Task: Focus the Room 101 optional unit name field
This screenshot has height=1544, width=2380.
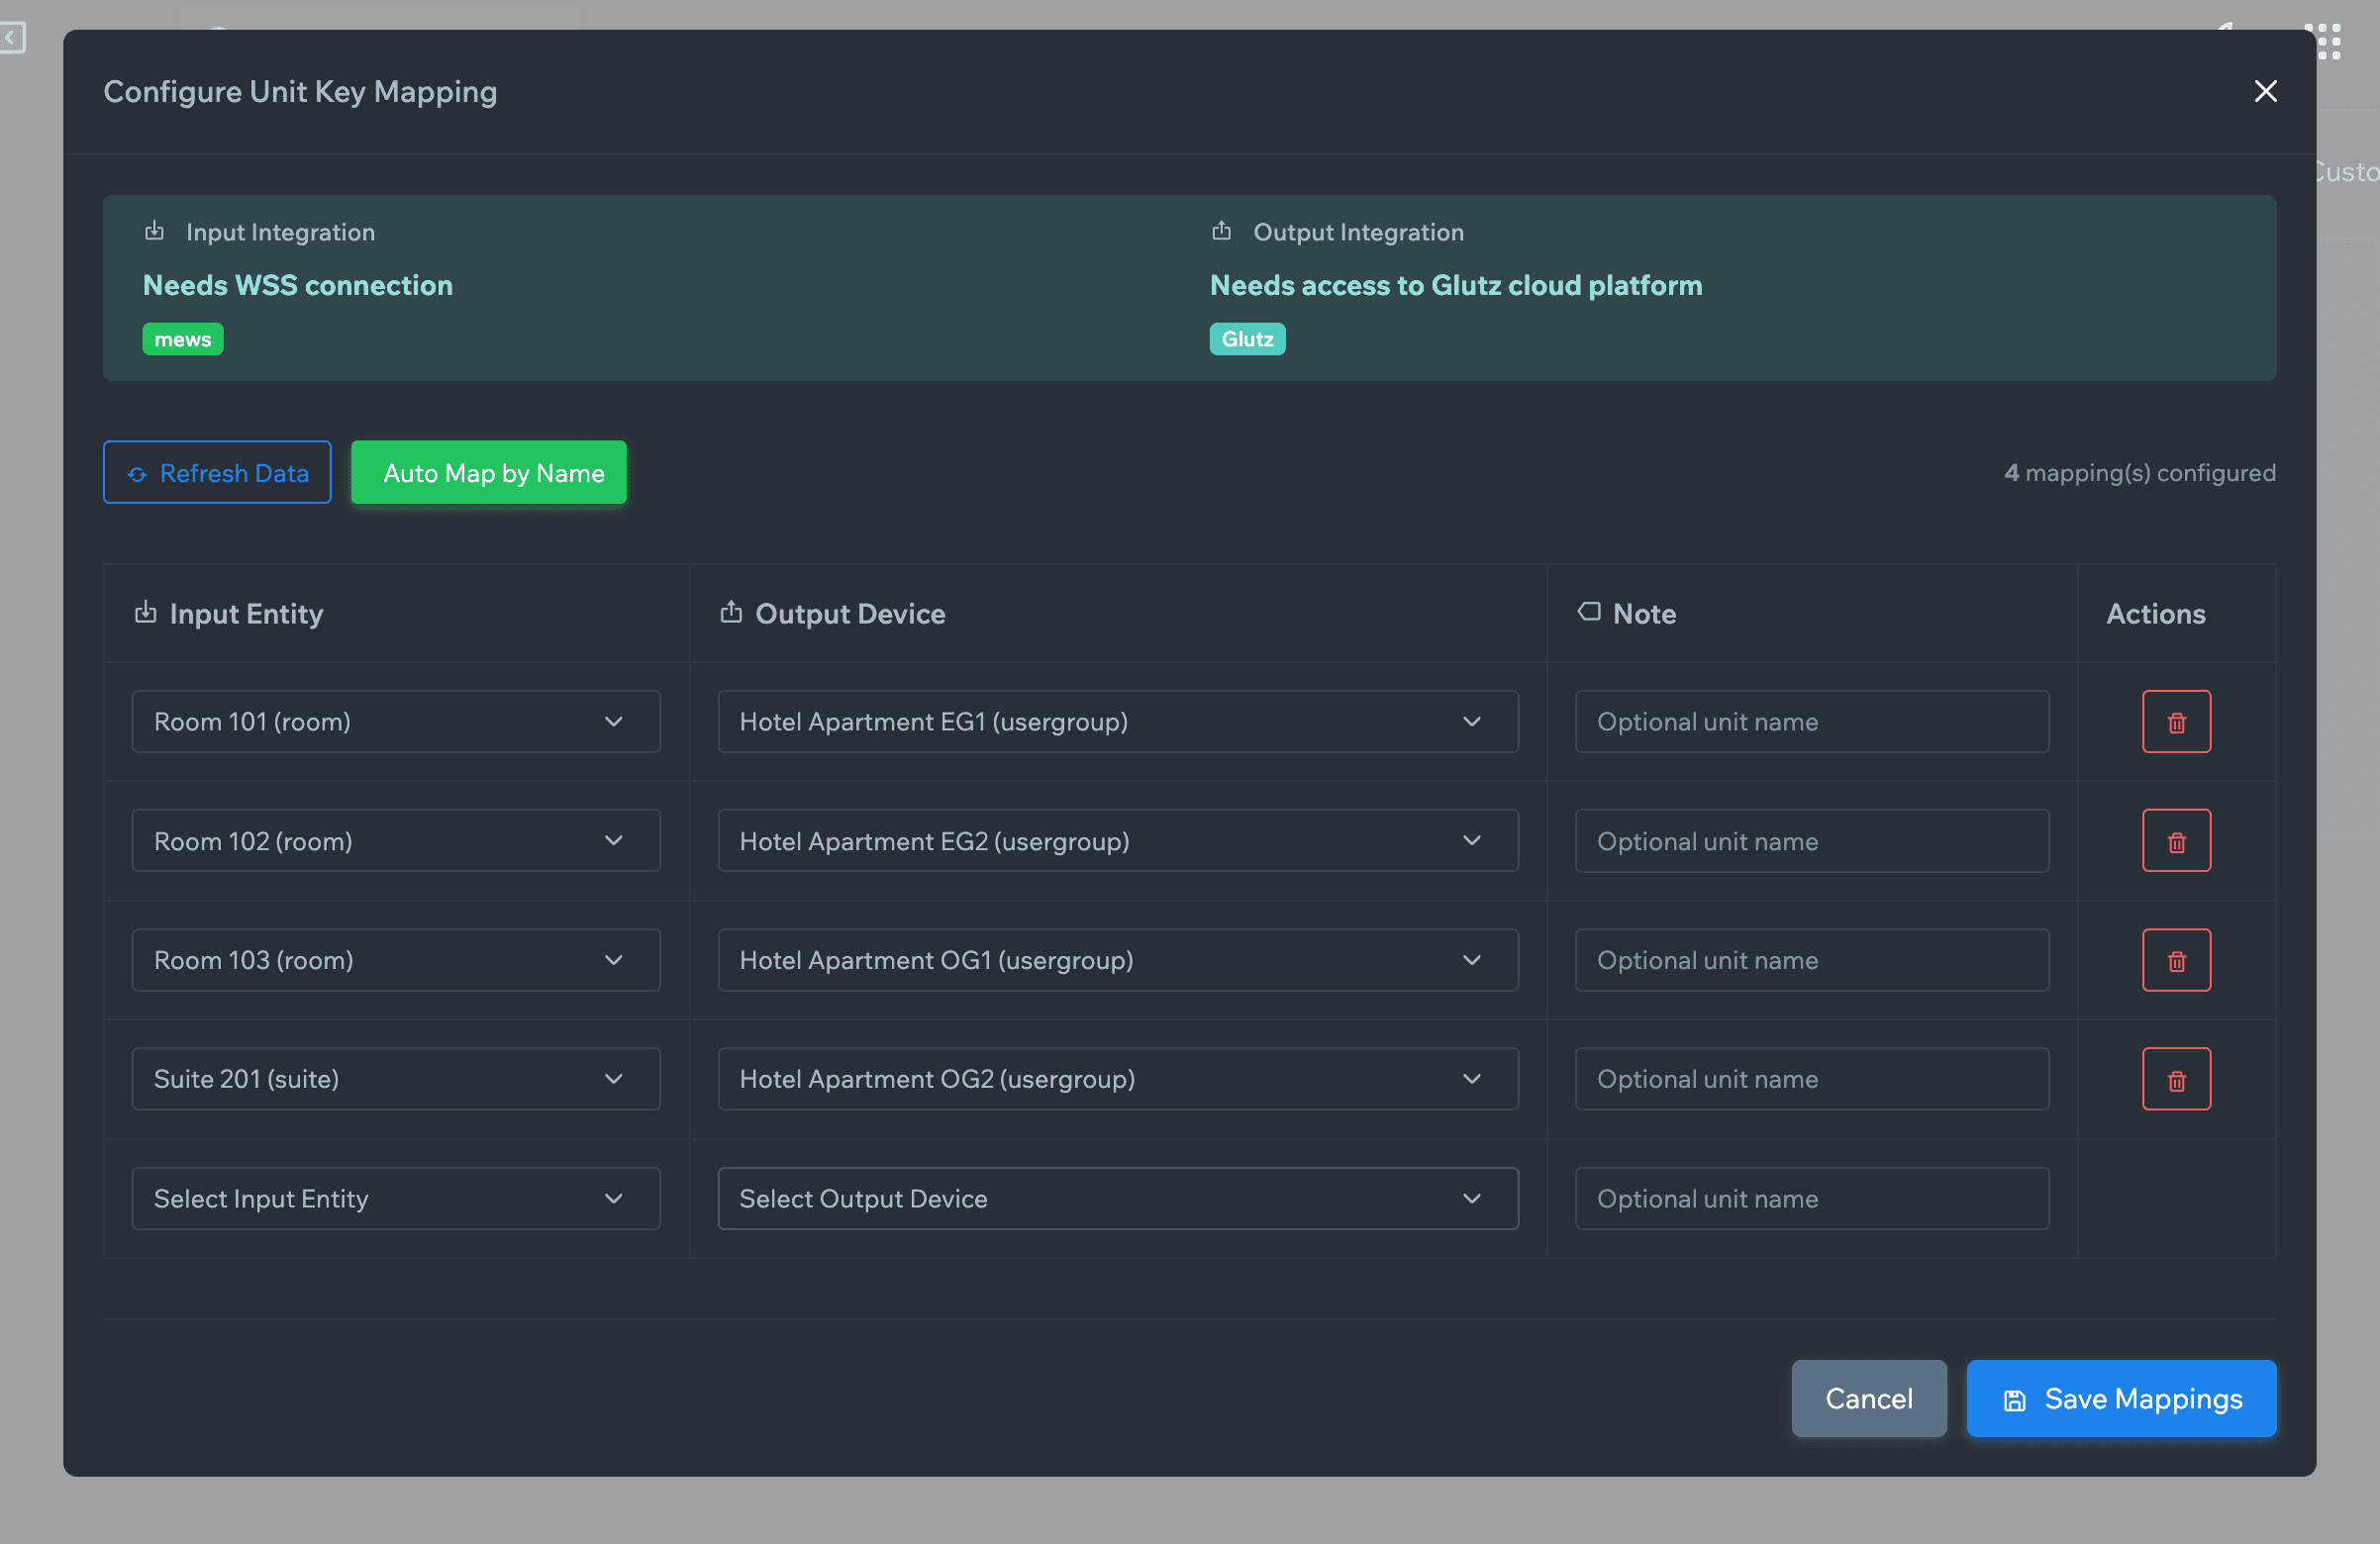Action: [1811, 721]
